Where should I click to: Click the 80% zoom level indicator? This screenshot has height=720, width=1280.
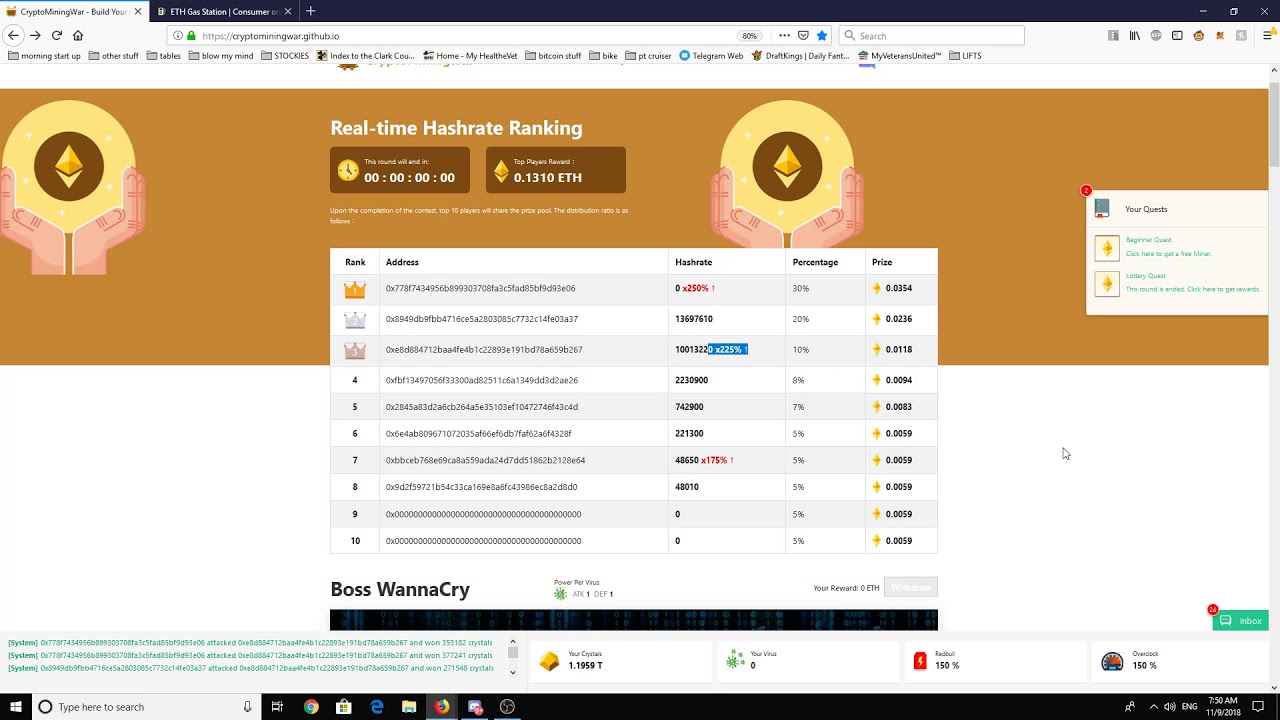(749, 35)
